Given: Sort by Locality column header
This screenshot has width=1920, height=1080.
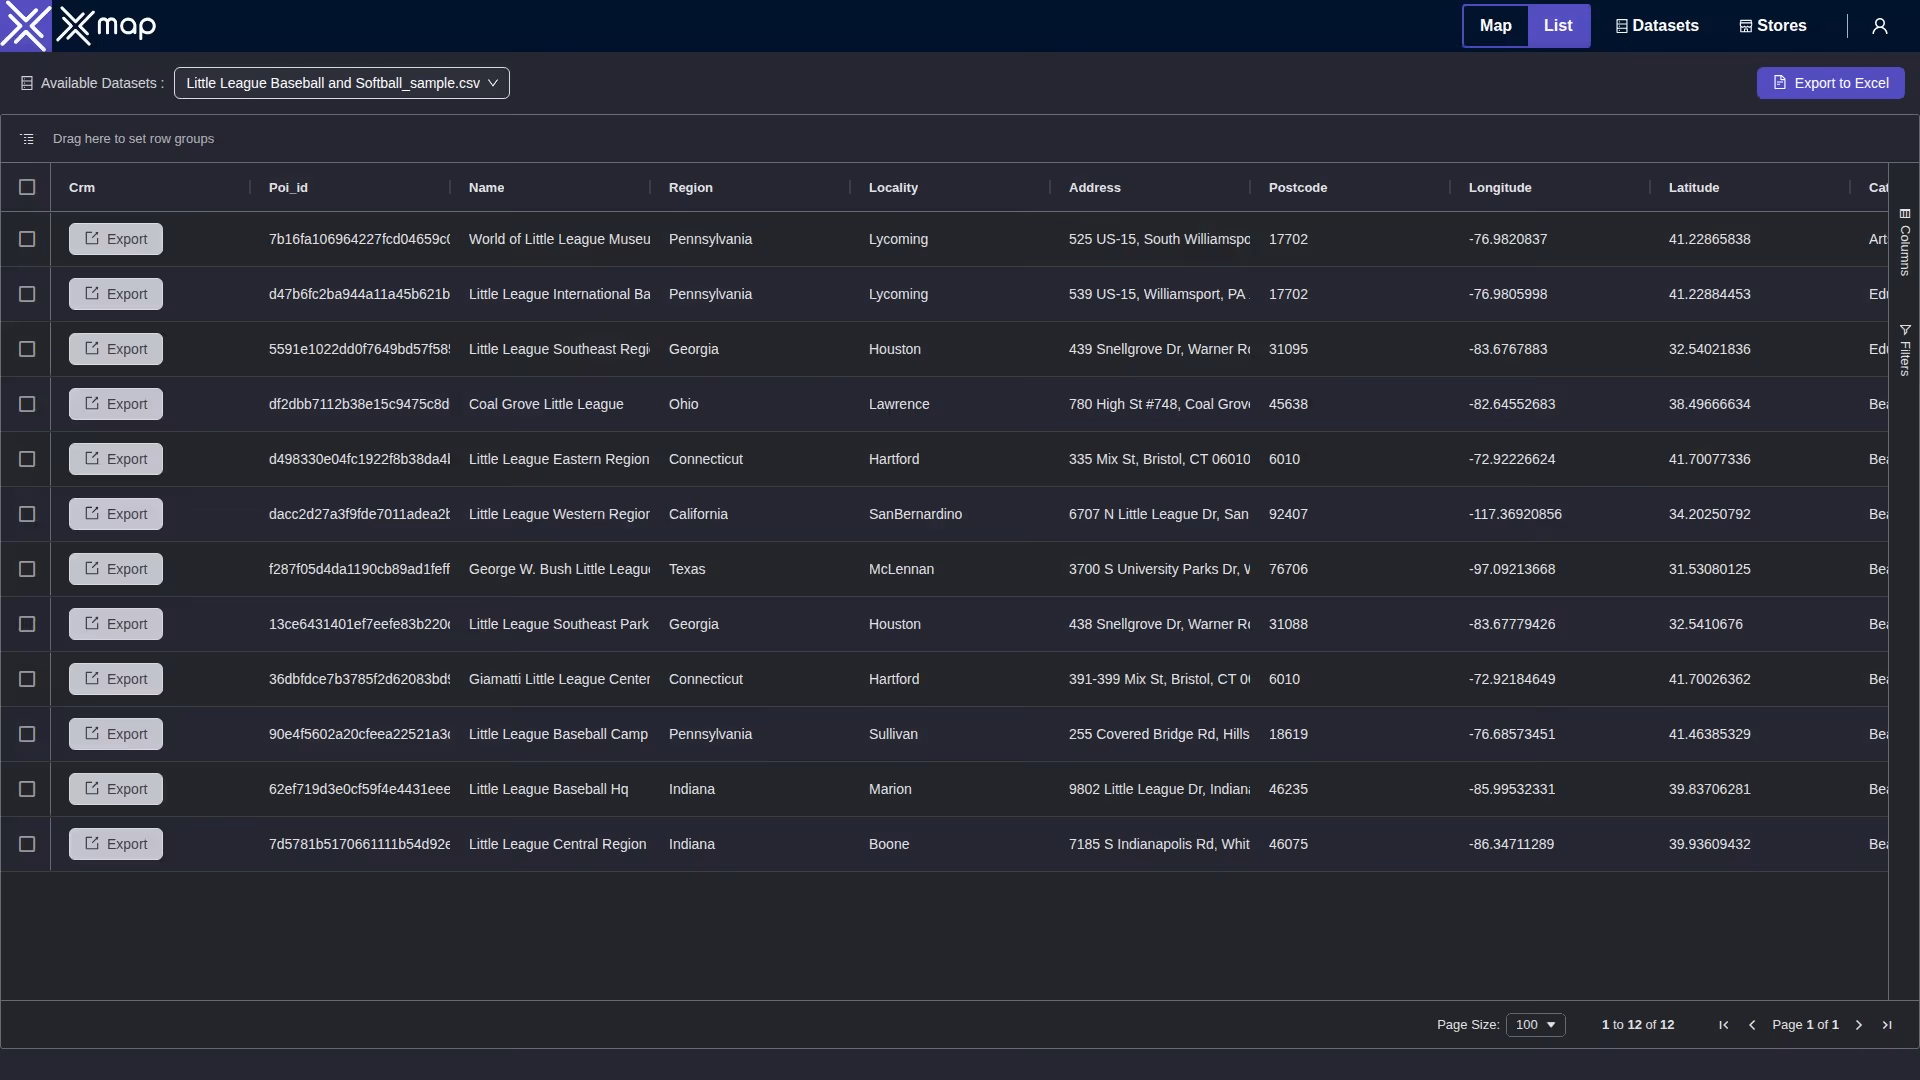Looking at the screenshot, I should point(893,187).
